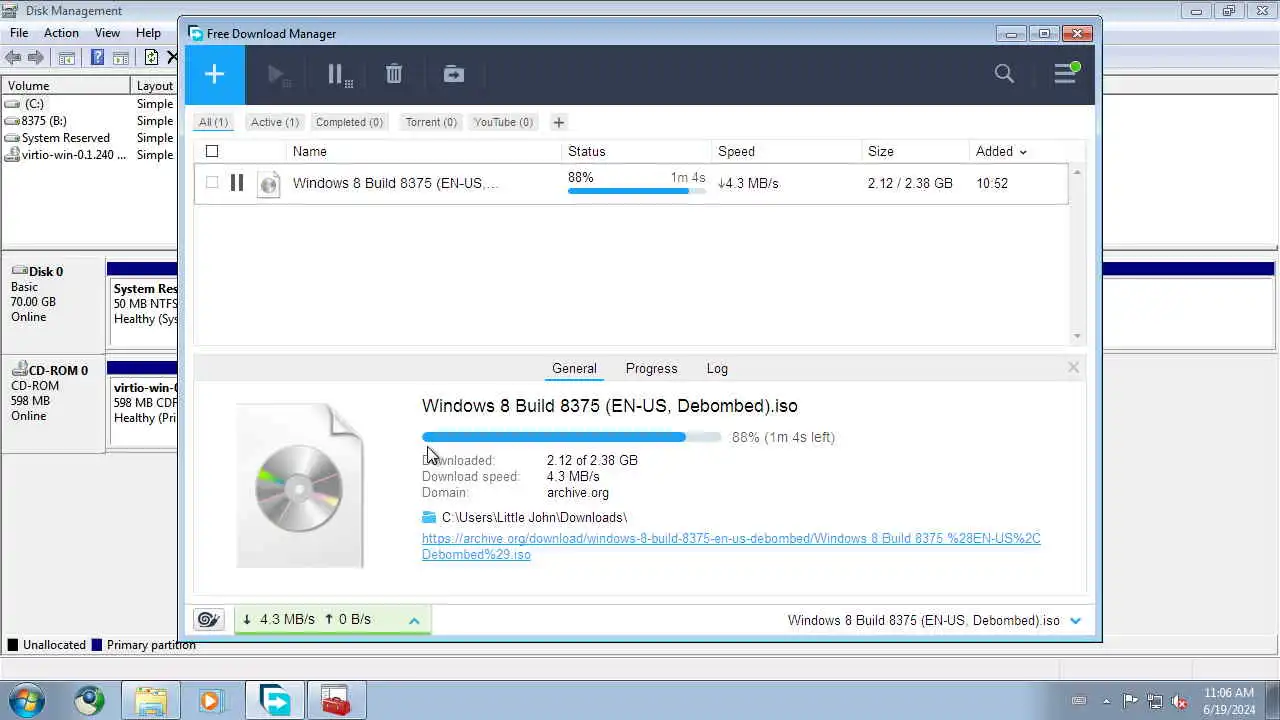Filter by Active (1) downloads
Image resolution: width=1280 pixels, height=720 pixels.
click(275, 122)
